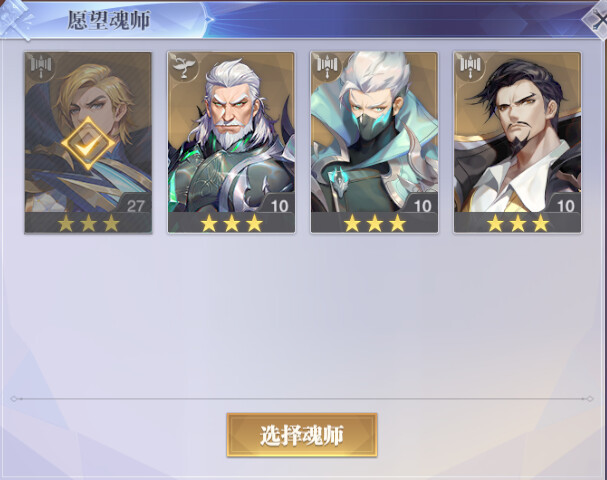Click the class icon on the masked hero card
Image resolution: width=607 pixels, height=480 pixels.
(327, 65)
